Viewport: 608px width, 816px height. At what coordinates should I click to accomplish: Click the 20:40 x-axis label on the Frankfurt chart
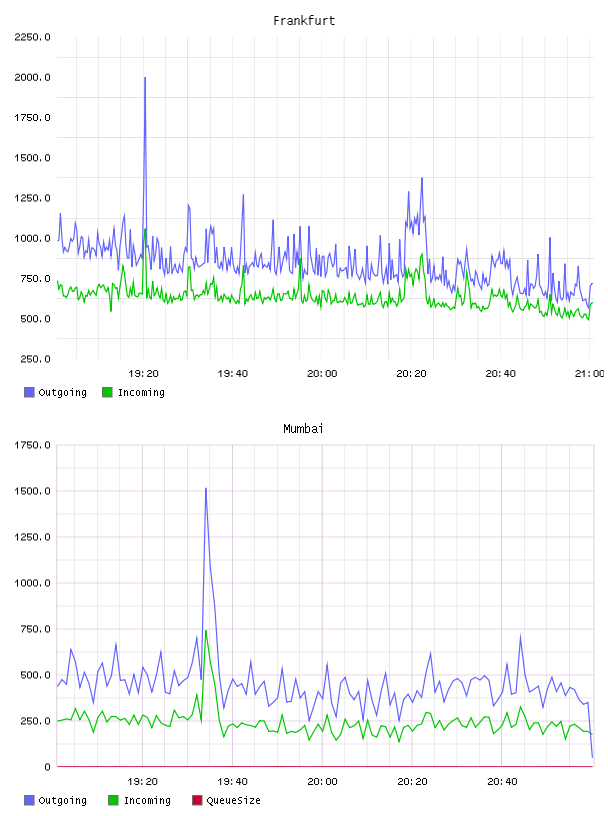click(x=501, y=373)
